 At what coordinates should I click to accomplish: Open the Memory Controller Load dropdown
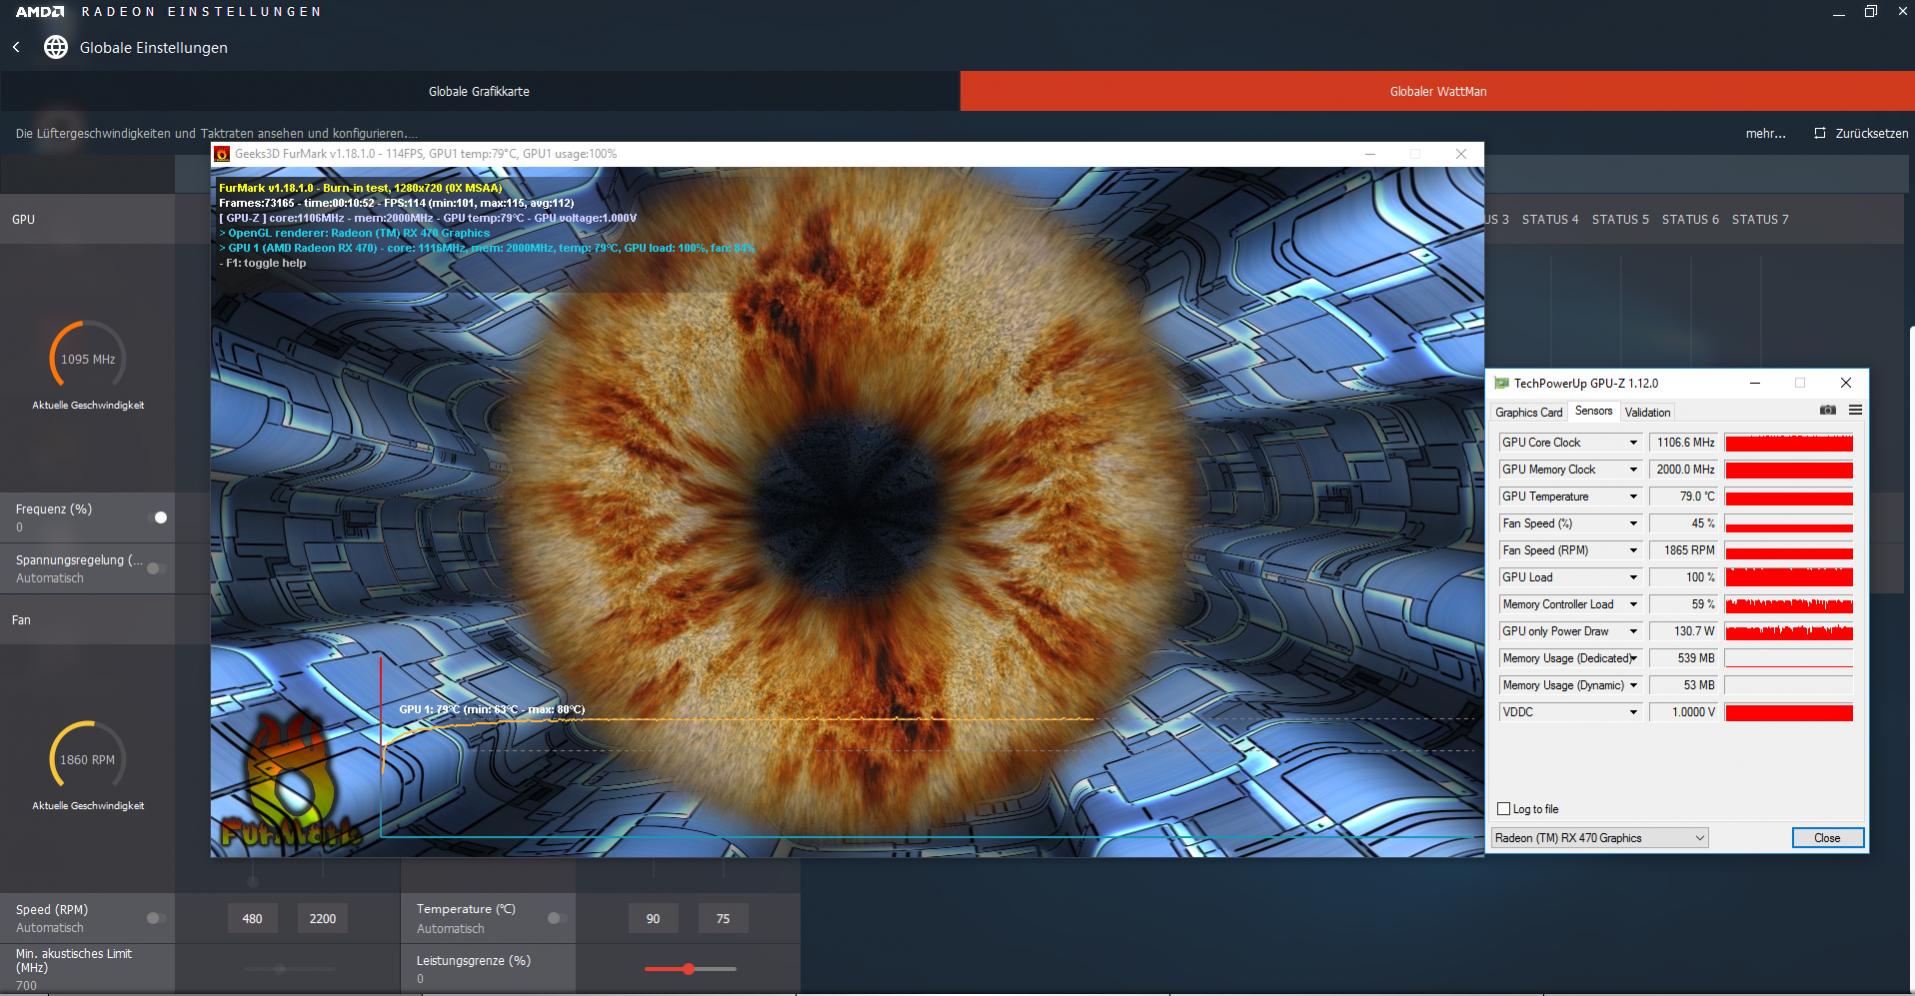click(1634, 604)
